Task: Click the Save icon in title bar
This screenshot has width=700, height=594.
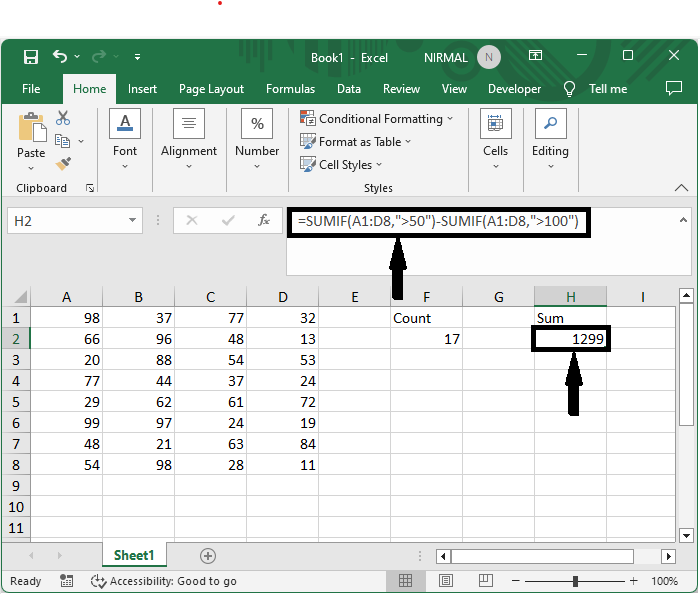Action: [31, 57]
